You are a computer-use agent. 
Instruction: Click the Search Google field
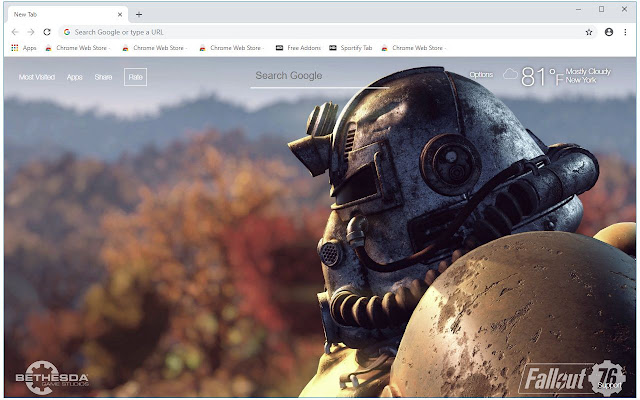[x=319, y=76]
